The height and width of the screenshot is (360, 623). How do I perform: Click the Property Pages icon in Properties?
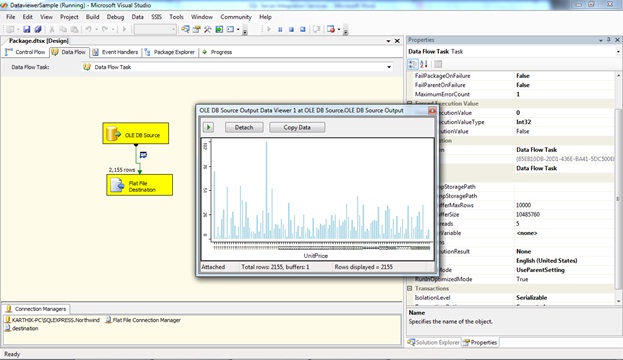pos(438,64)
